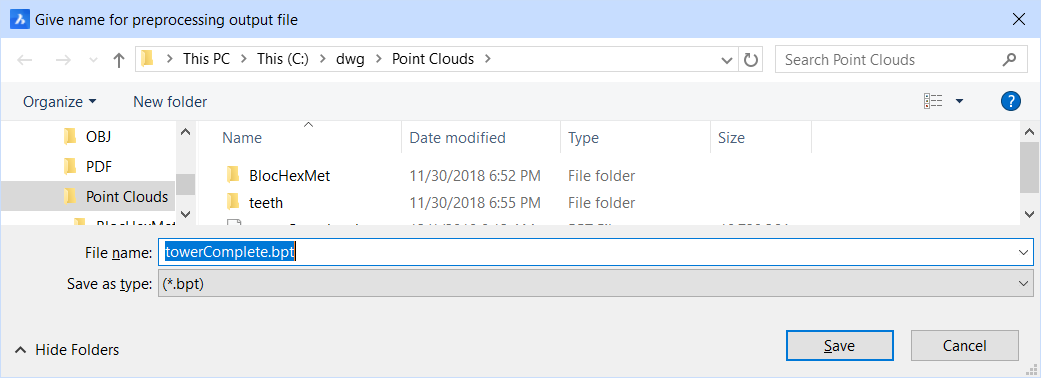Screen dimensions: 1041x378
Task: Expand the address bar history chevron
Action: tap(726, 60)
